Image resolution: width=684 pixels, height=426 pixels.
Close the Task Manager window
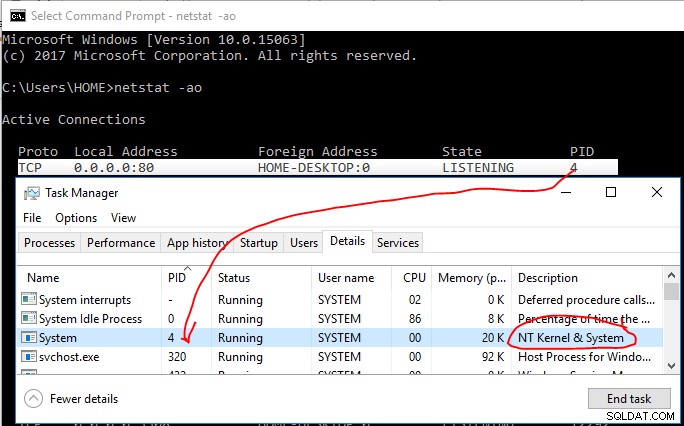tap(657, 192)
